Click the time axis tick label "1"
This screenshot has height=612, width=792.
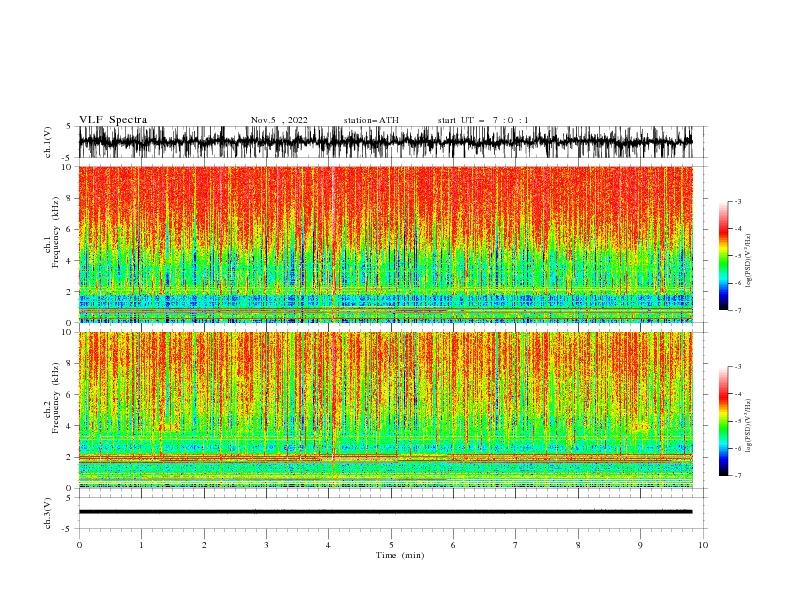[141, 545]
